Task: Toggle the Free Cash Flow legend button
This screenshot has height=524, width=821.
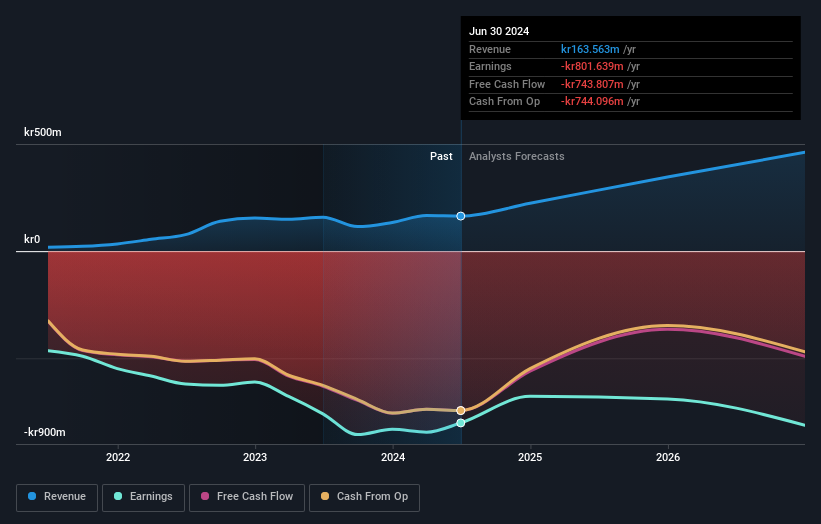Action: click(x=247, y=497)
